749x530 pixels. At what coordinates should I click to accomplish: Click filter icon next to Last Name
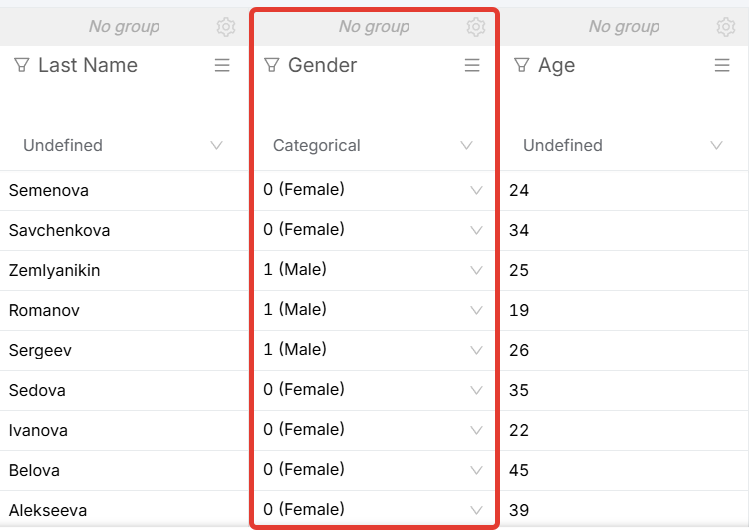coord(21,65)
